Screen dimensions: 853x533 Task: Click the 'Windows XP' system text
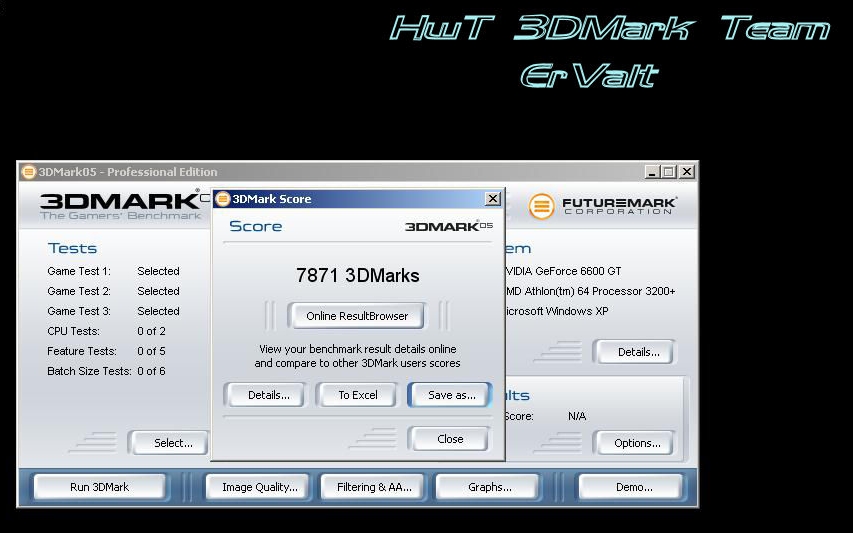click(577, 311)
